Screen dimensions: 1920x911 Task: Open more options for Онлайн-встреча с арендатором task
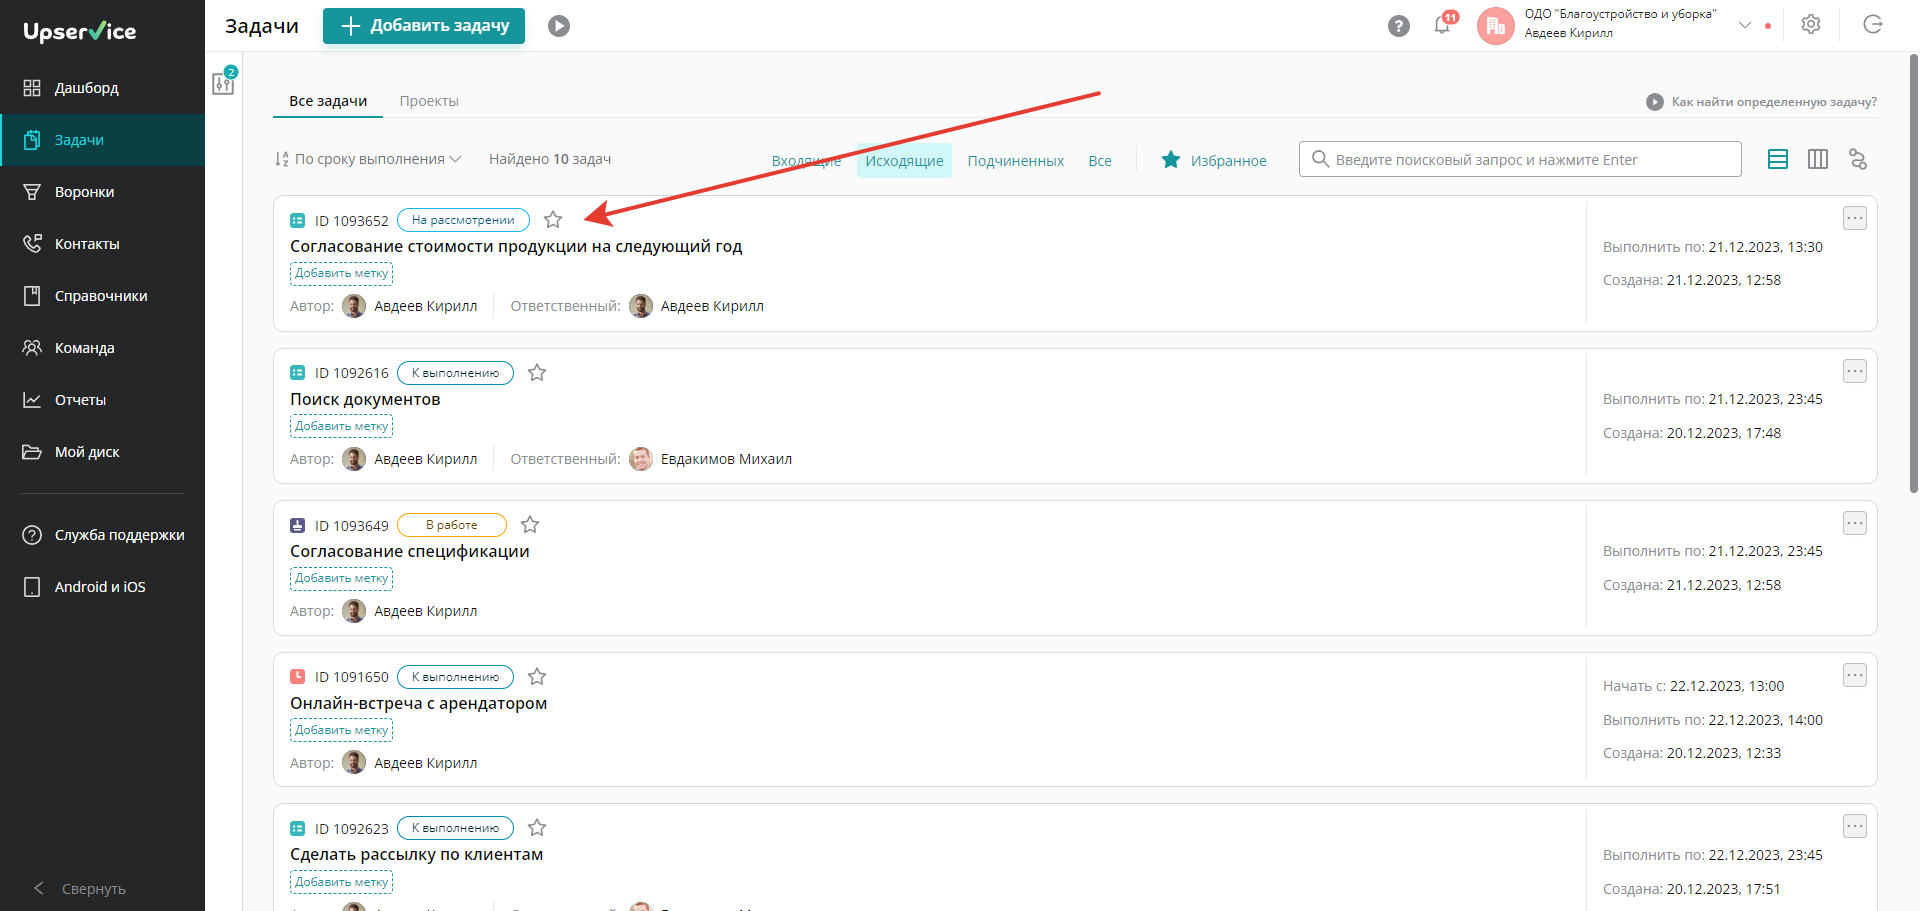1855,675
